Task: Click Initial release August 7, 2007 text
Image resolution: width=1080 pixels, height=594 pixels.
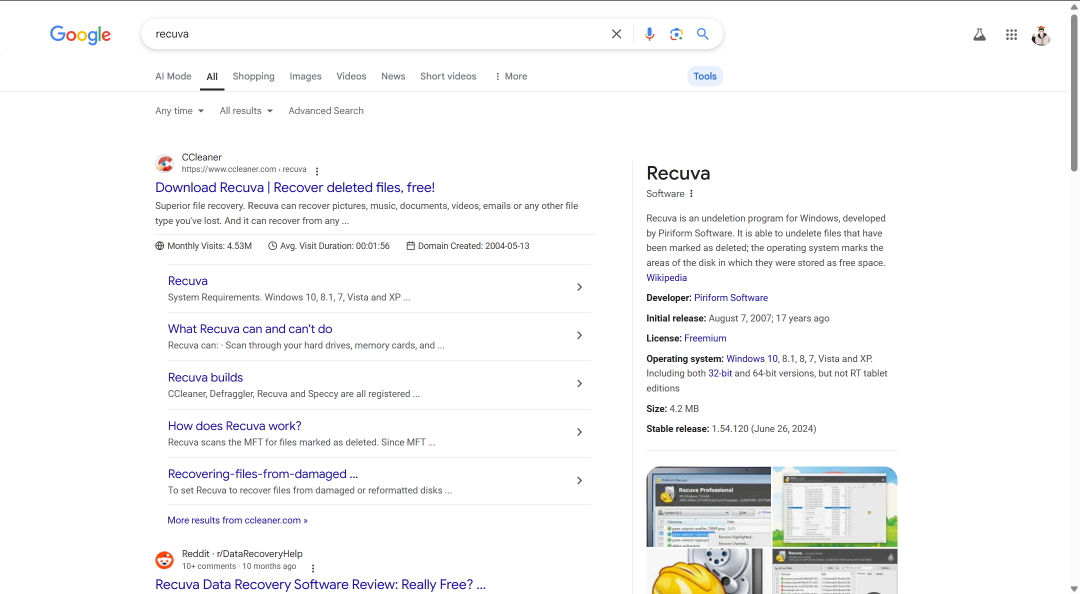Action: (738, 318)
